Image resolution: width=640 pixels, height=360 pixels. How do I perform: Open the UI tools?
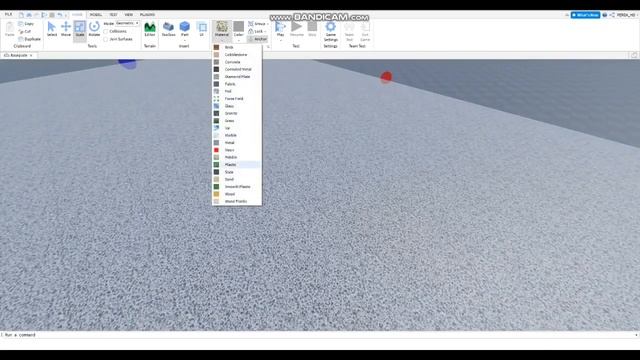202,29
